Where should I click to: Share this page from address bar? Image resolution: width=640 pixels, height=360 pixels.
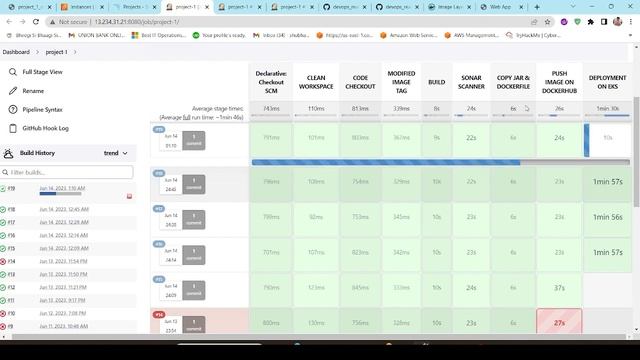tap(534, 22)
